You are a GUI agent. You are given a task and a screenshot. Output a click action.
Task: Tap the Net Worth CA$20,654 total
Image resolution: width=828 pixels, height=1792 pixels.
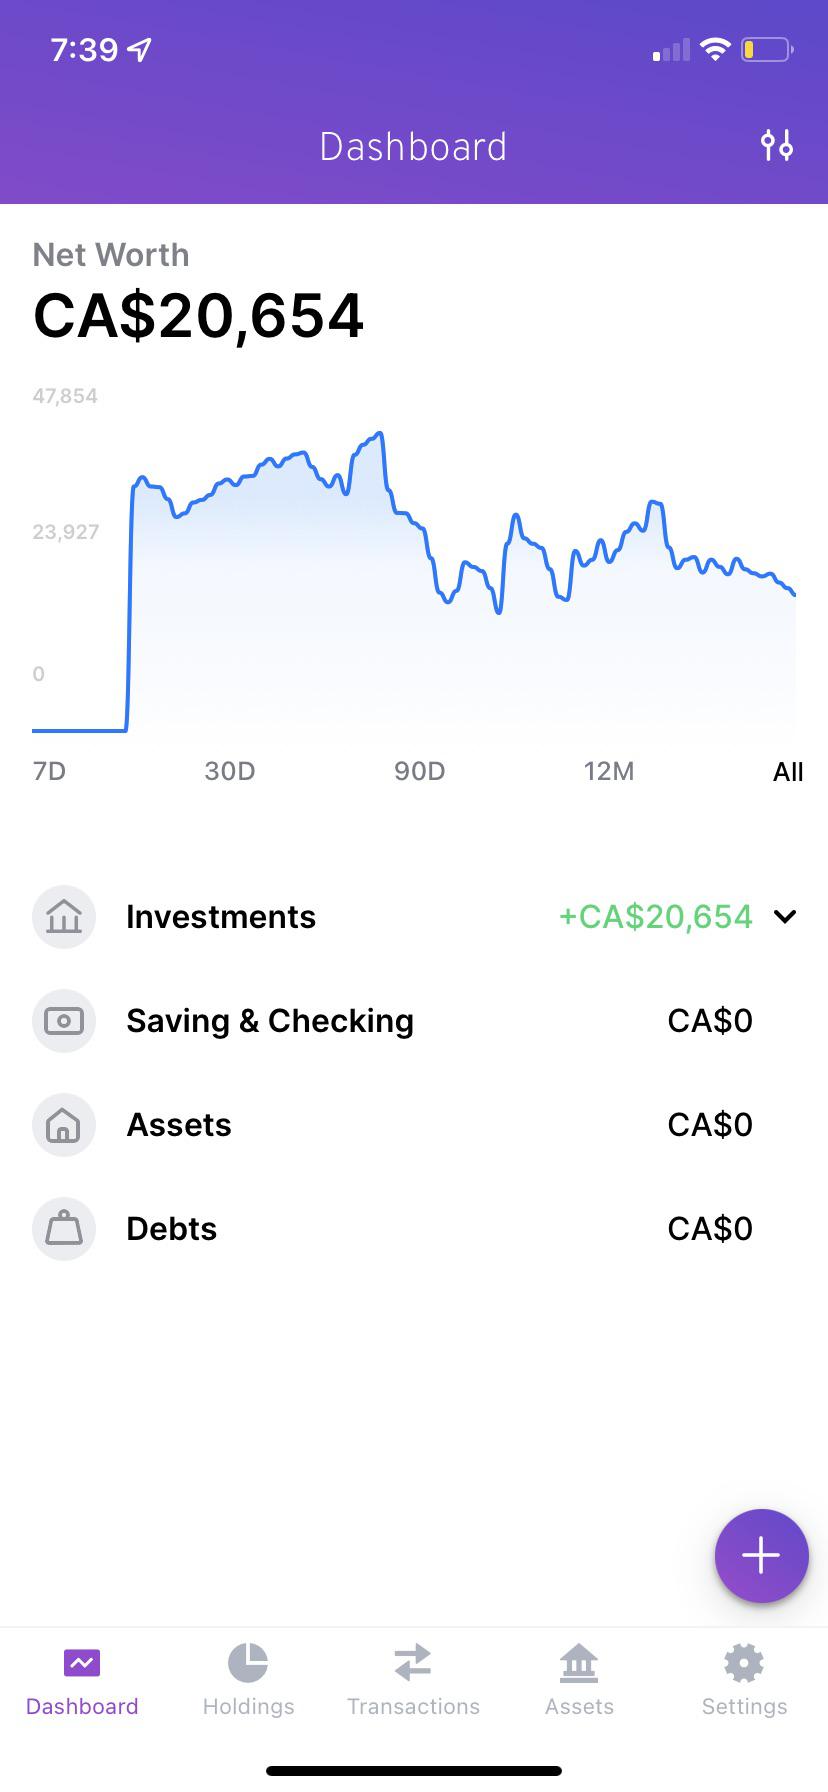198,316
